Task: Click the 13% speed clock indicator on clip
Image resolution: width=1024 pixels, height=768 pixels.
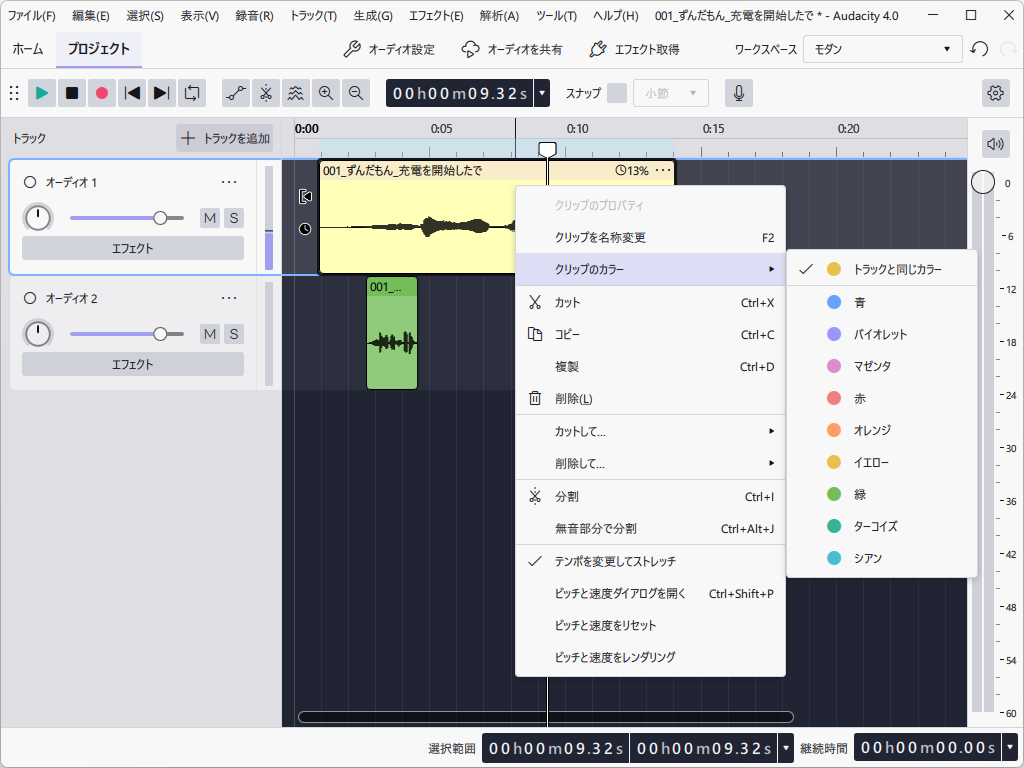Action: click(632, 170)
